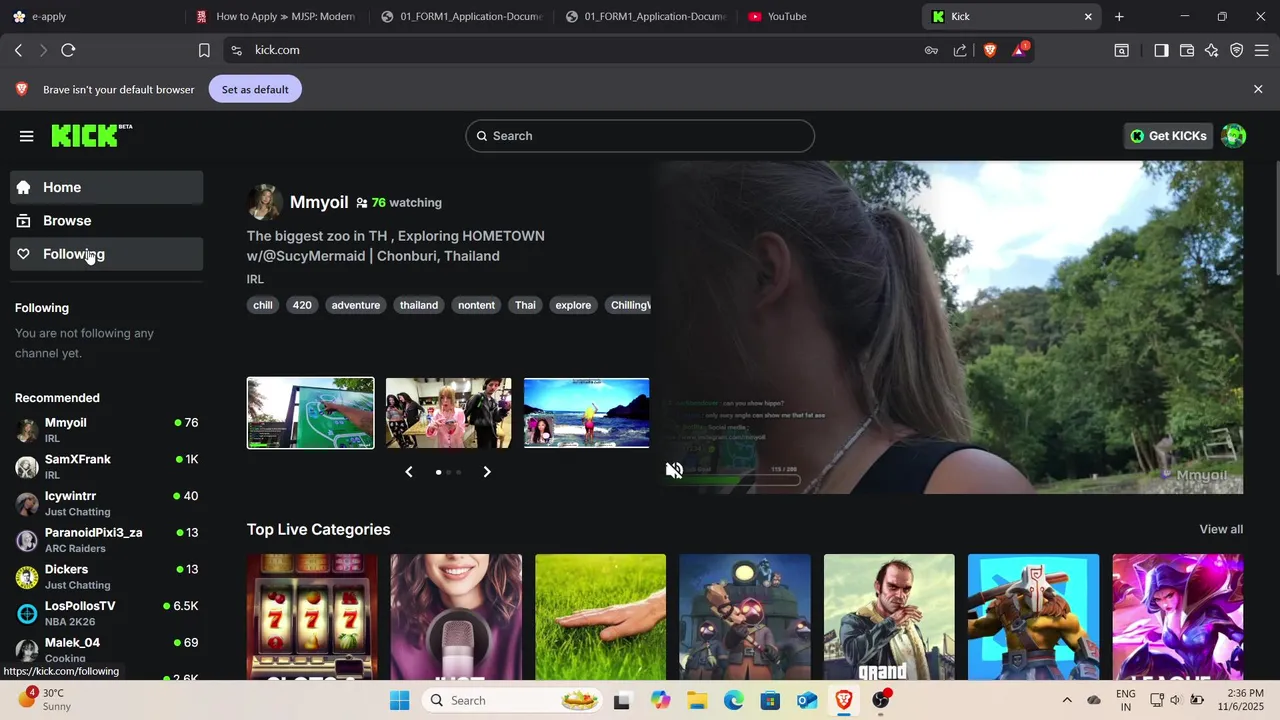Open SamXFrank recommended channel
This screenshot has width=1280, height=720.
[x=107, y=467]
